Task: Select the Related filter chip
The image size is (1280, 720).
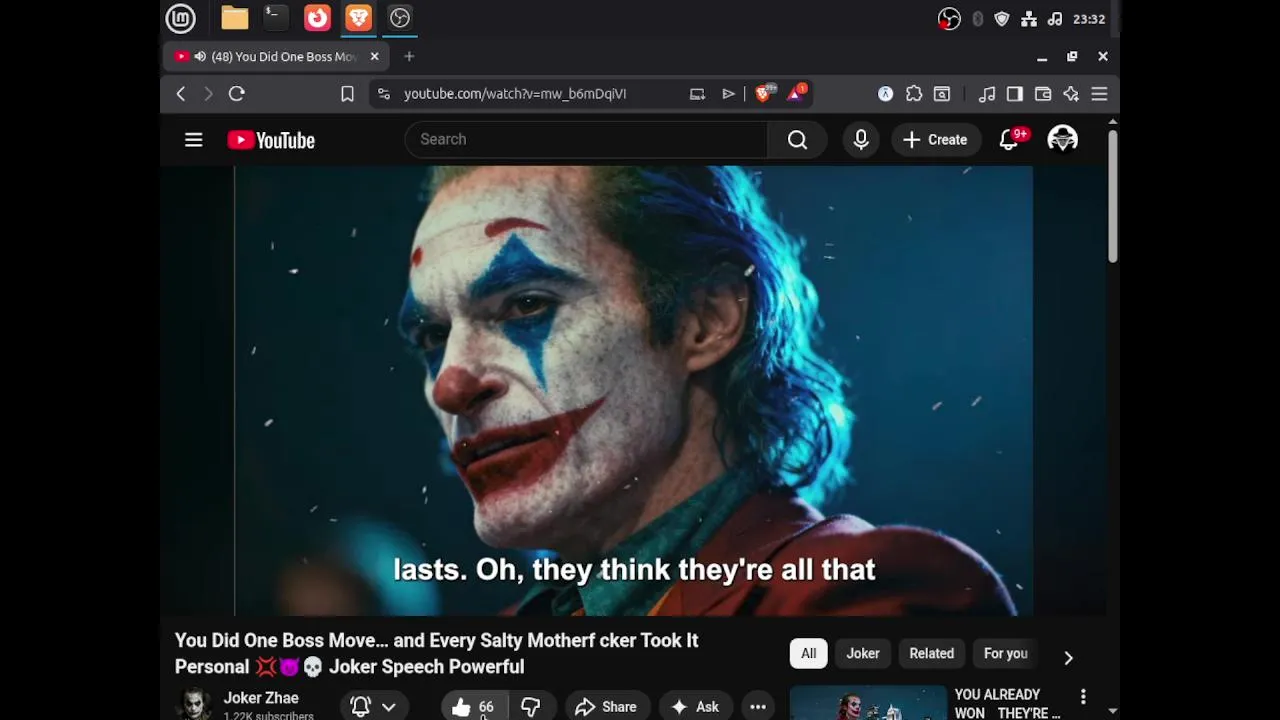Action: 932,653
